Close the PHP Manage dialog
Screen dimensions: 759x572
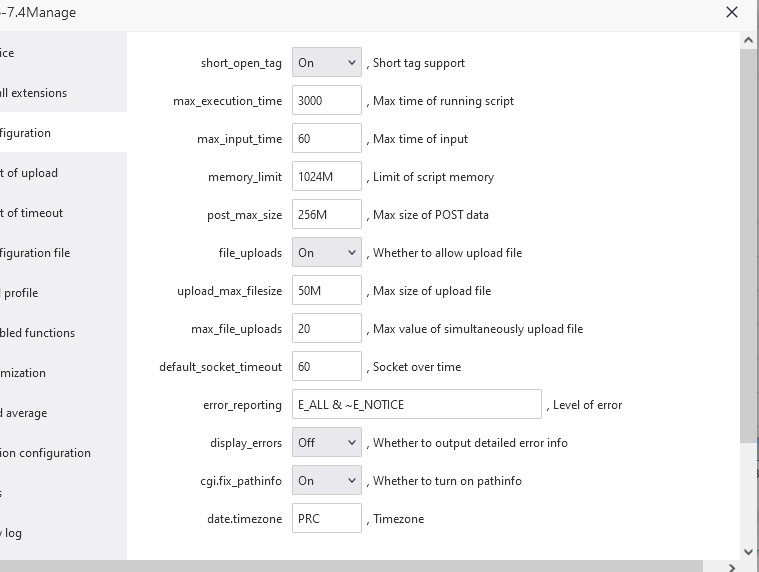[x=731, y=12]
